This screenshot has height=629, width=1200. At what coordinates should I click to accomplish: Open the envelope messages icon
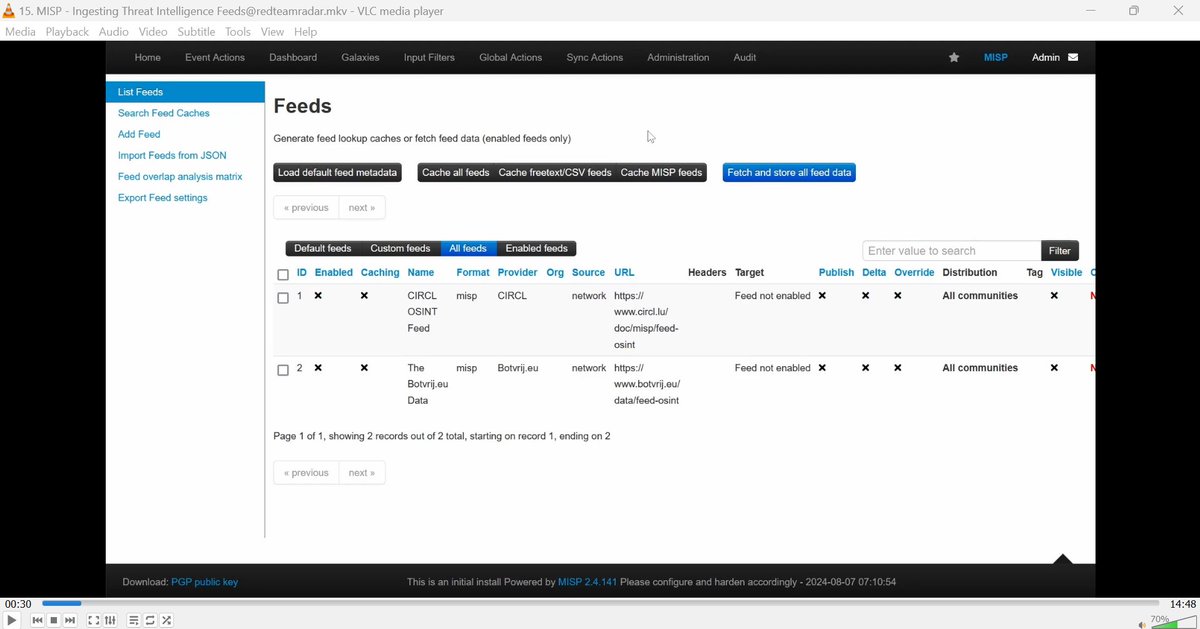[1073, 58]
